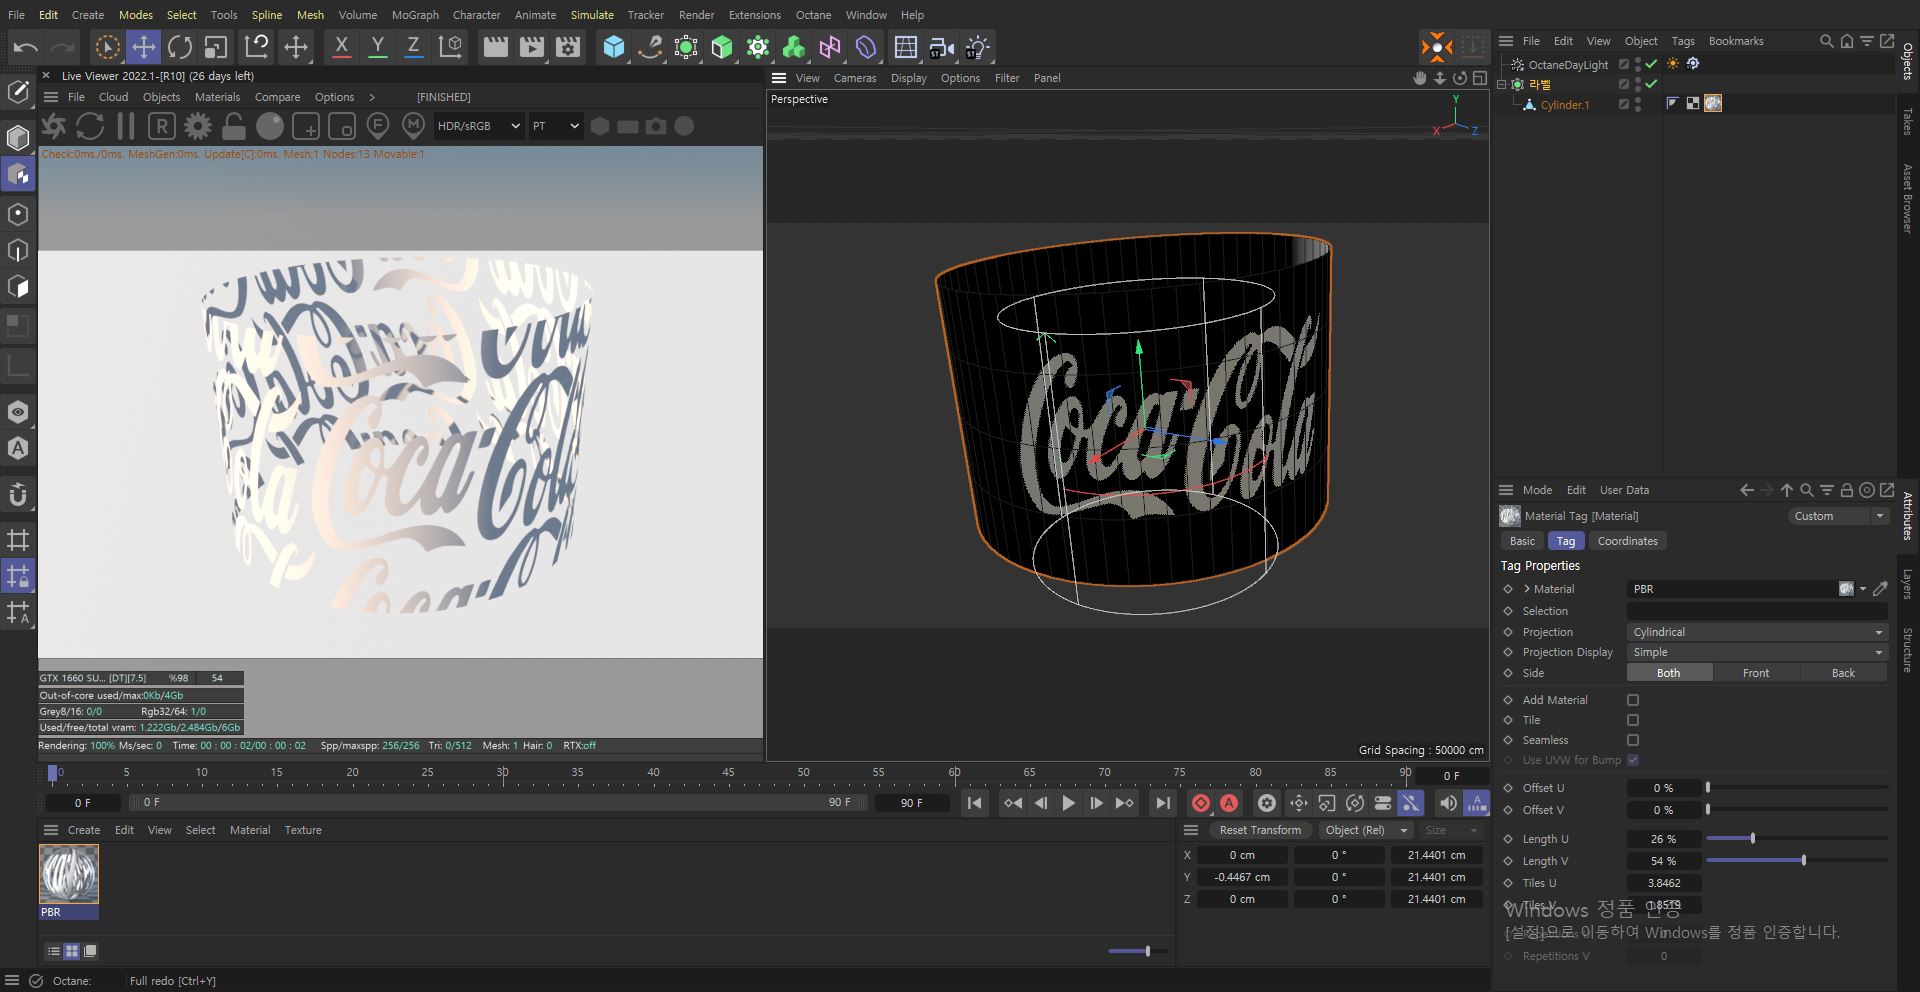
Task: Enable the Tile checkbox
Action: (1633, 720)
